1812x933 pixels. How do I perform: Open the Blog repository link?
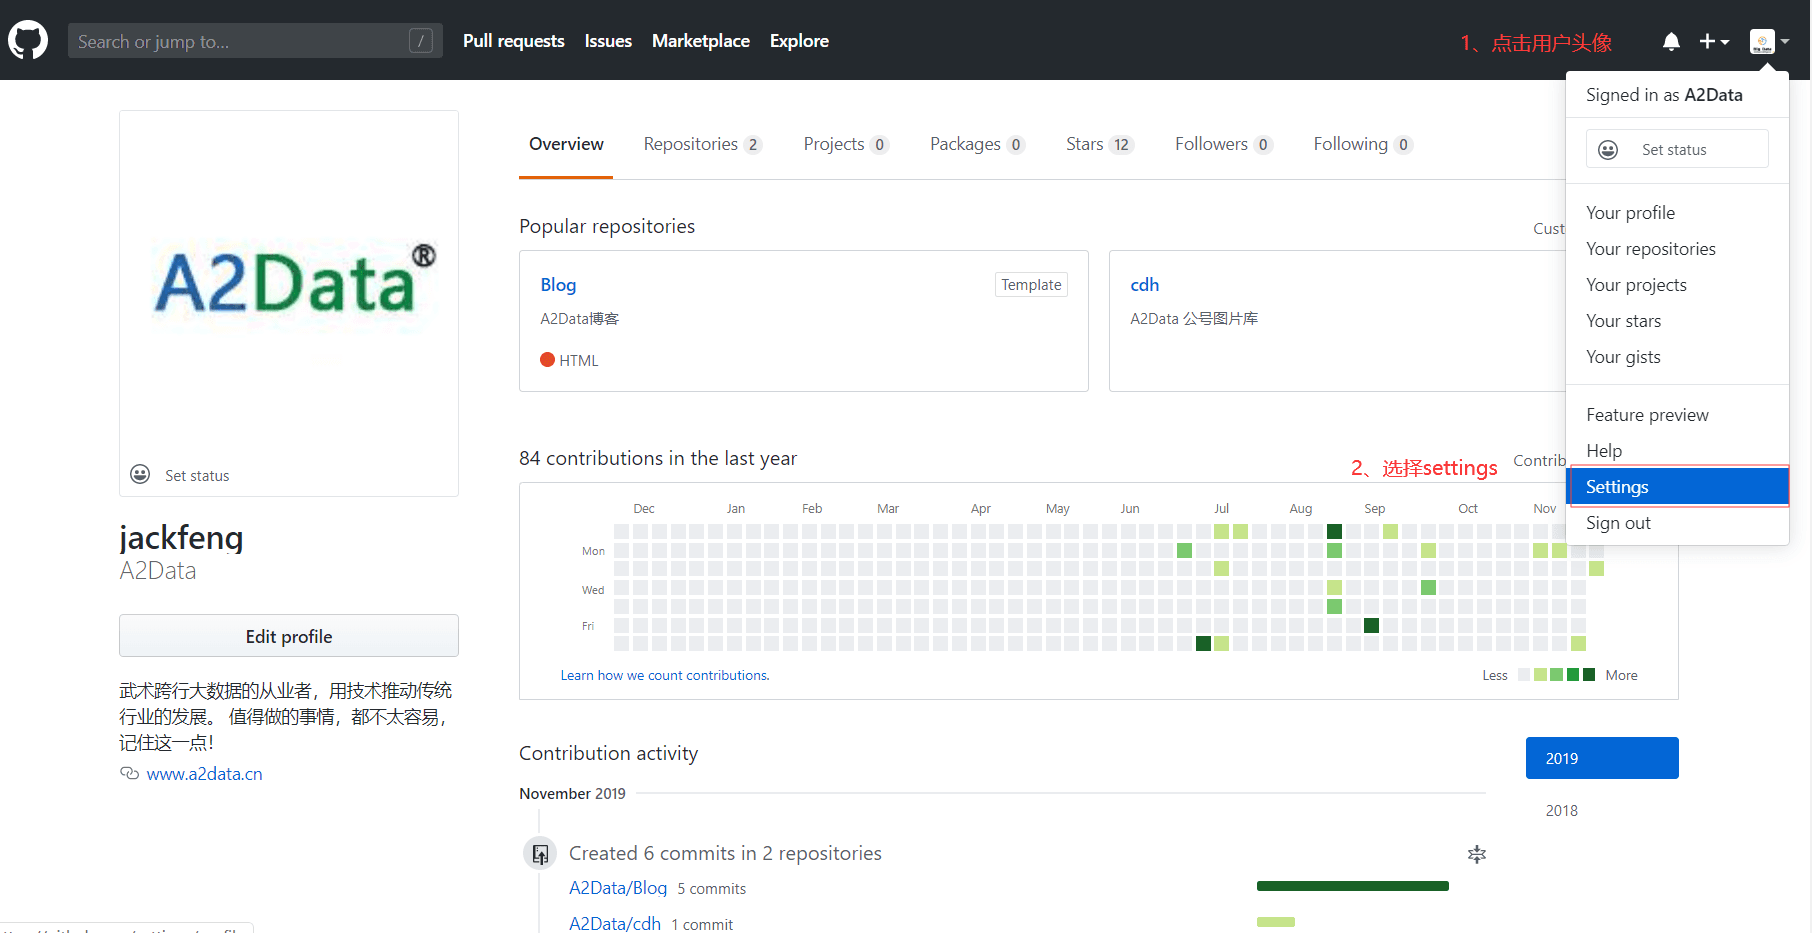pos(558,285)
